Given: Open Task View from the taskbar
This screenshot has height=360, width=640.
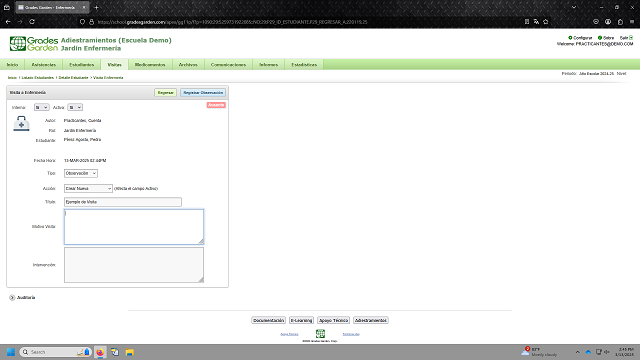Looking at the screenshot, I should 115,352.
